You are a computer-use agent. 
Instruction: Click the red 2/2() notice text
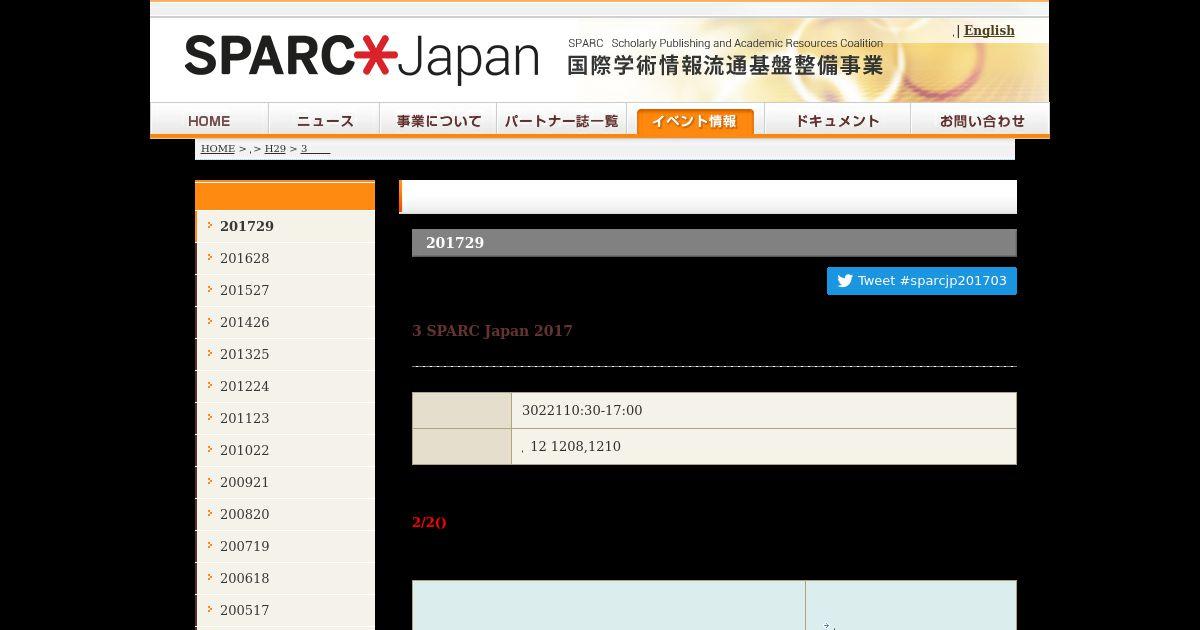click(x=429, y=522)
